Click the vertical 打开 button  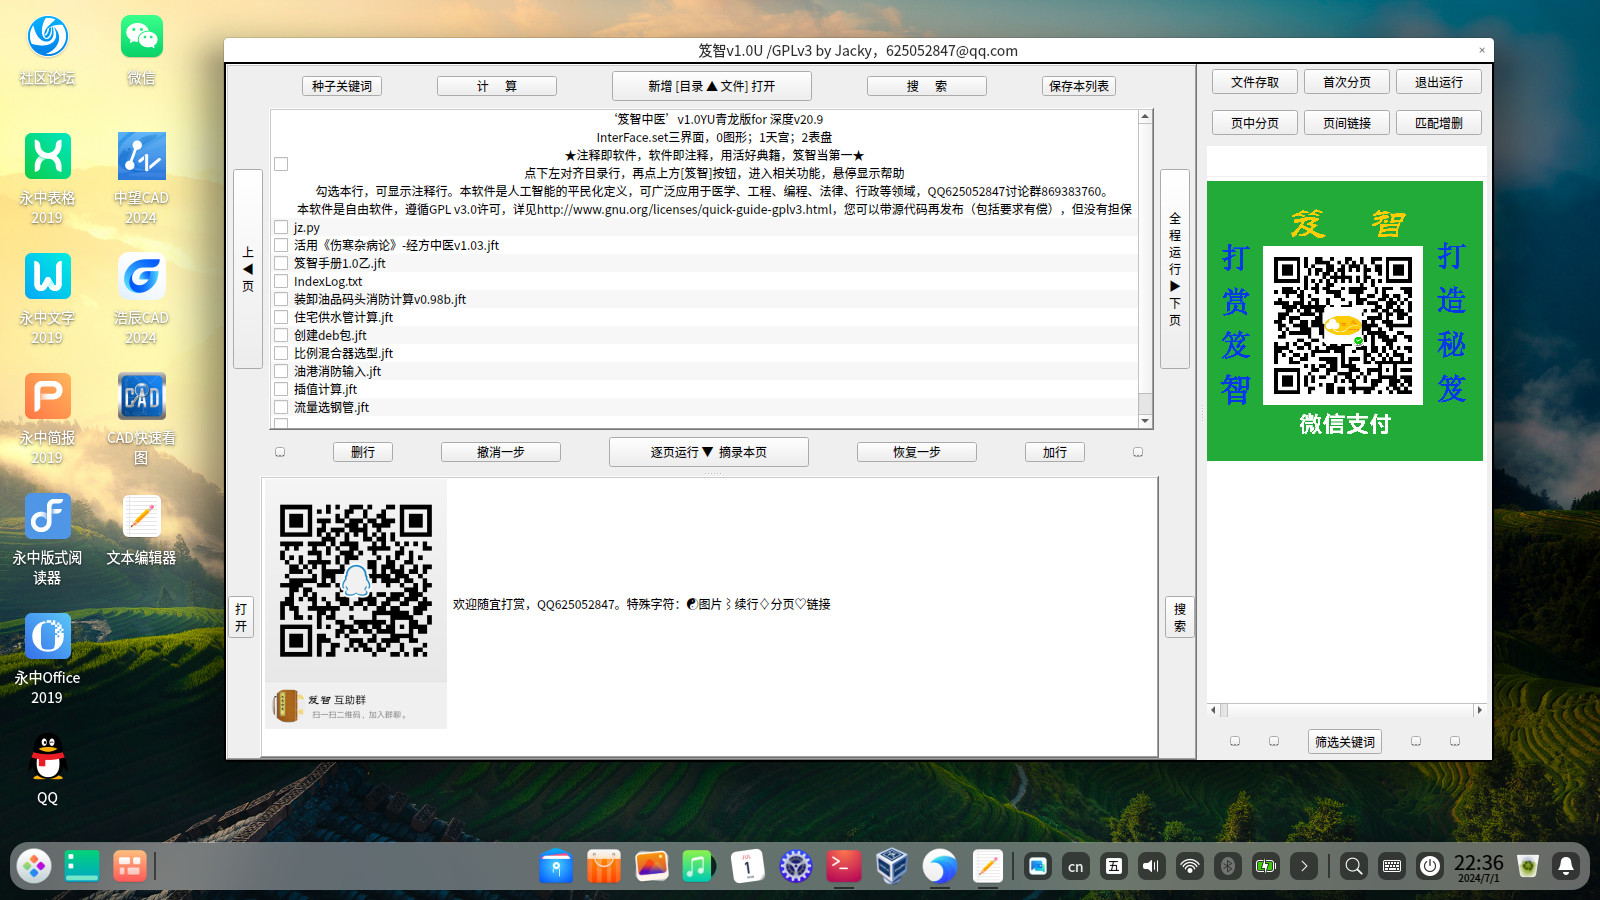pos(241,617)
